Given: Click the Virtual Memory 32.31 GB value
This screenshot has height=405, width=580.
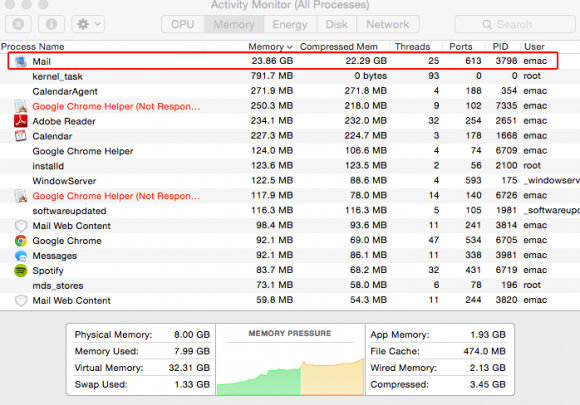Looking at the screenshot, I should point(189,368).
